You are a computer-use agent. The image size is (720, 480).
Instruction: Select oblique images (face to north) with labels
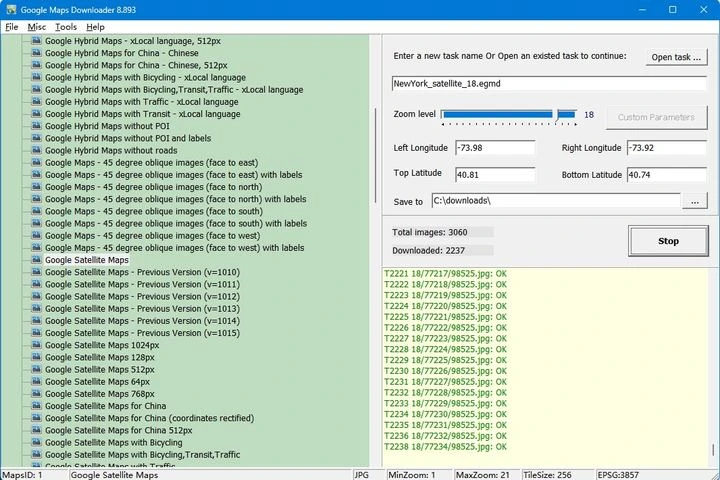click(x=175, y=199)
